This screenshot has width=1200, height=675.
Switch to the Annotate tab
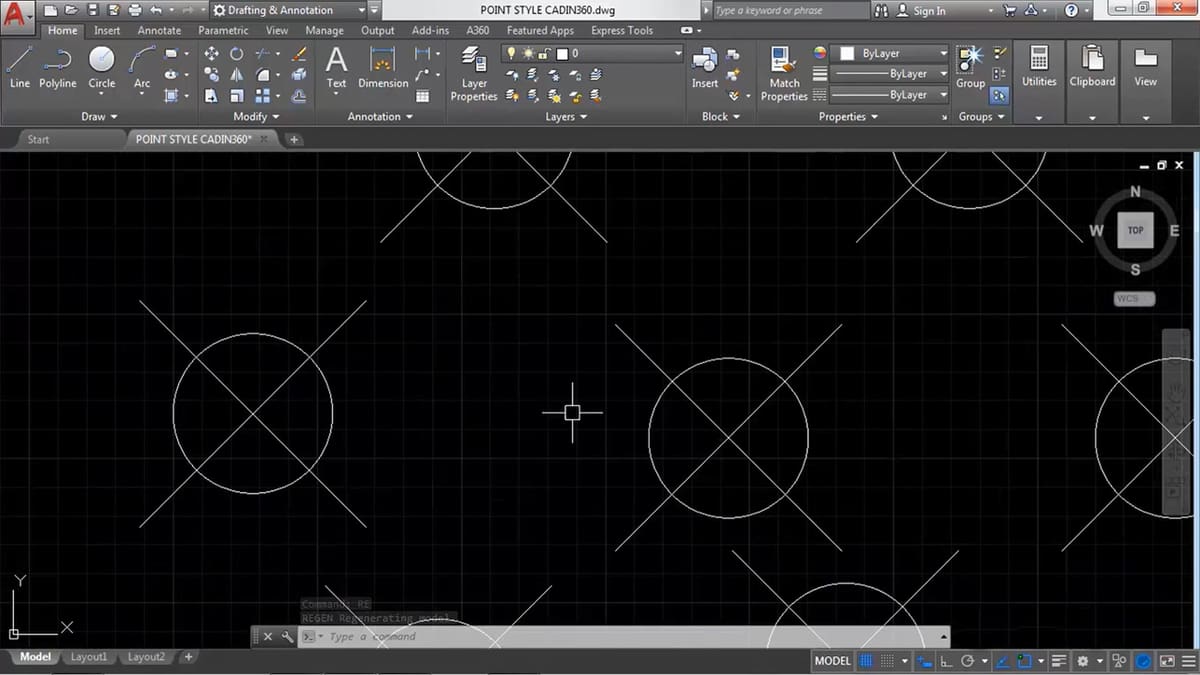pos(159,31)
